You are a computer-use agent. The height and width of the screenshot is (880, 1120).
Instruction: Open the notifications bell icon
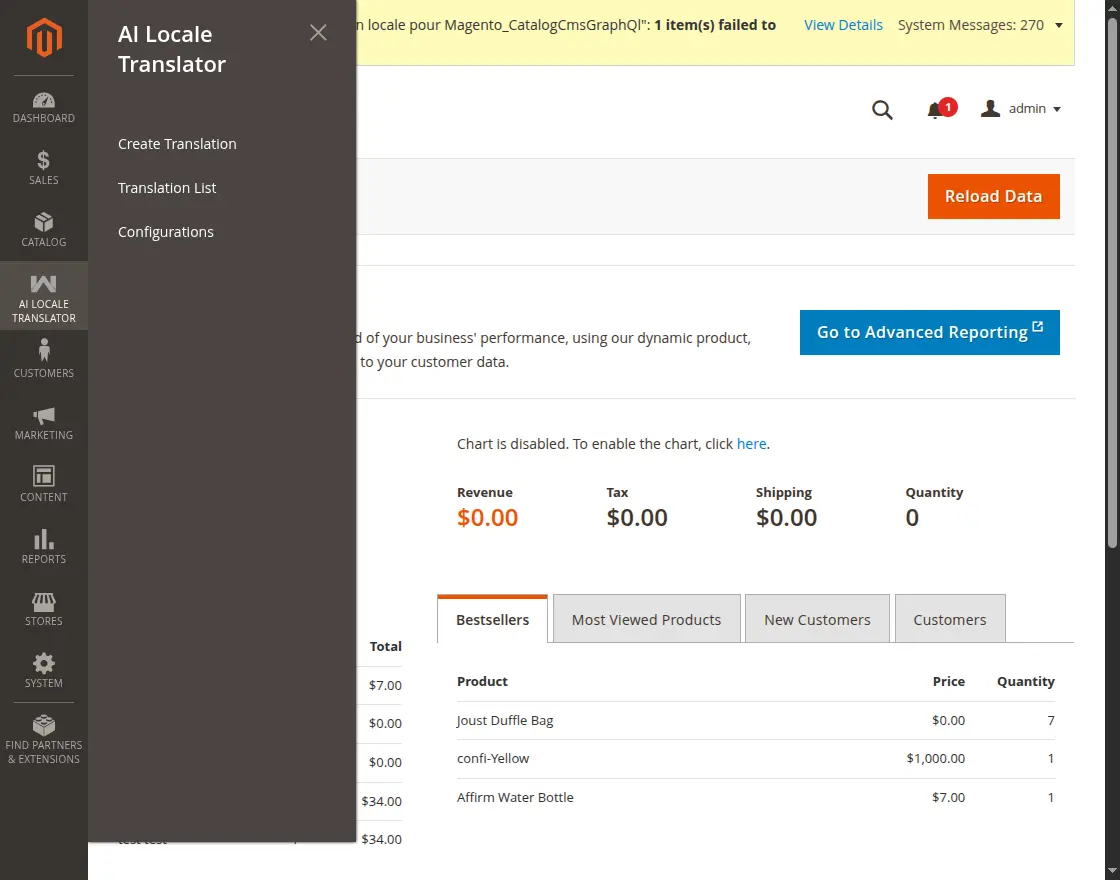[x=936, y=110]
